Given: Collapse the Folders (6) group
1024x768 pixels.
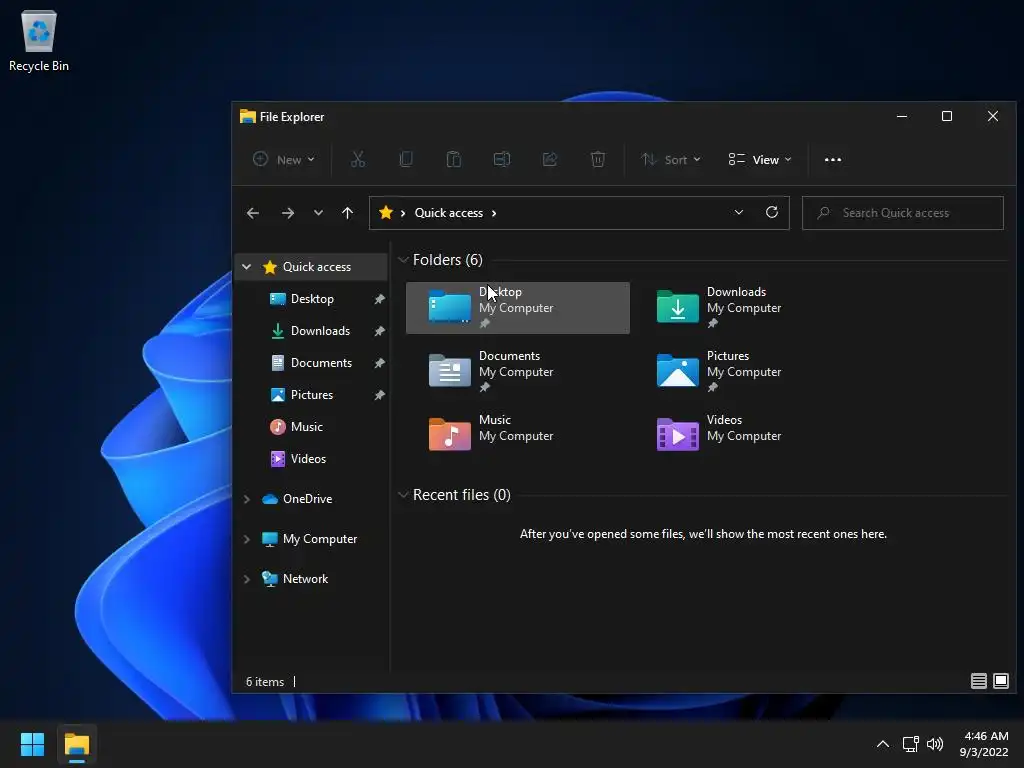Looking at the screenshot, I should [x=403, y=260].
